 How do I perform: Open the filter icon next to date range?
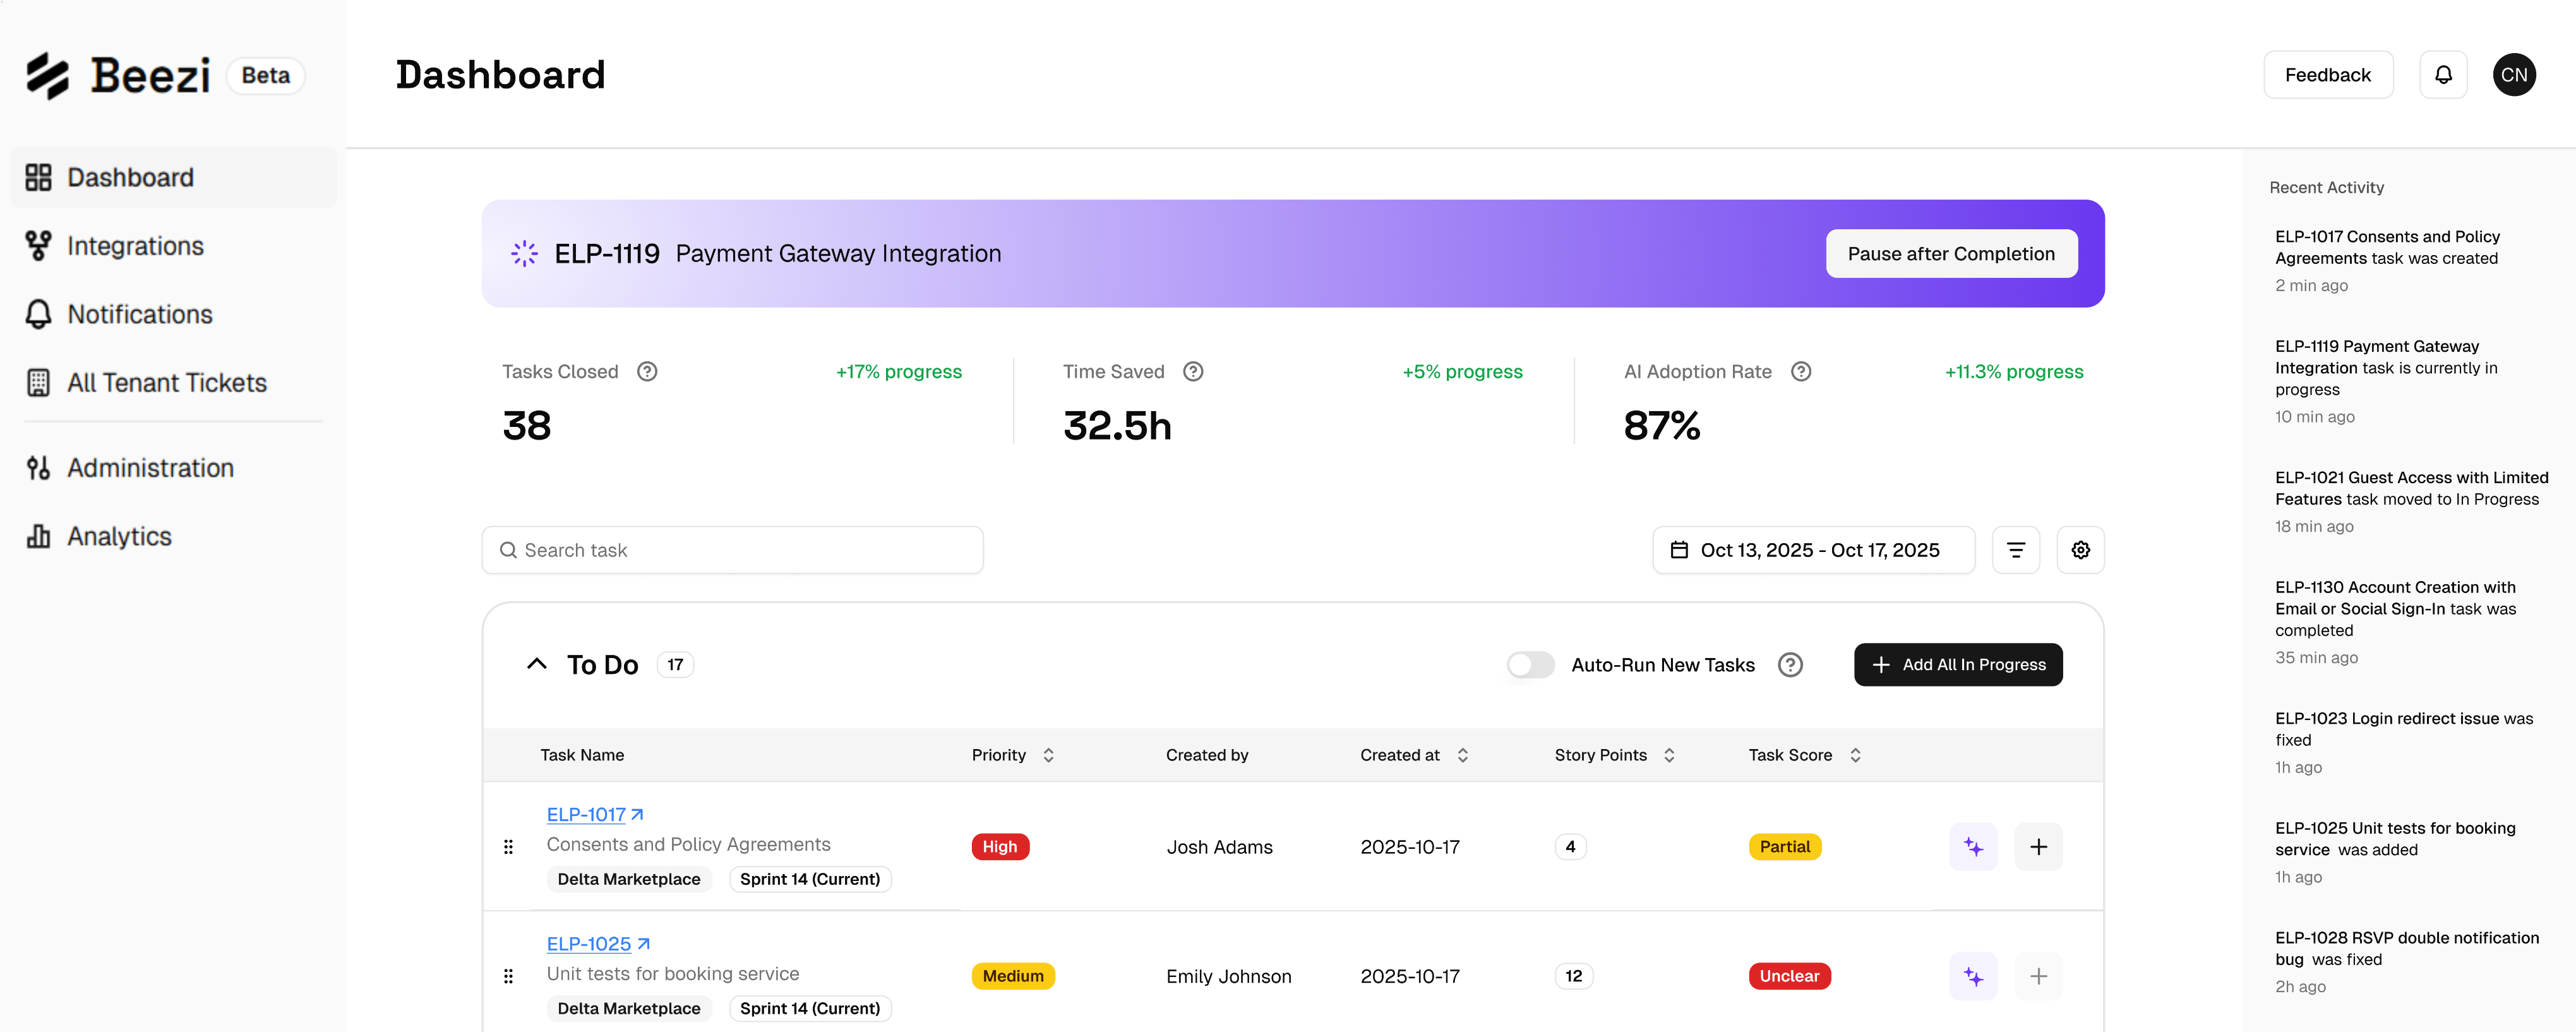click(x=2015, y=550)
